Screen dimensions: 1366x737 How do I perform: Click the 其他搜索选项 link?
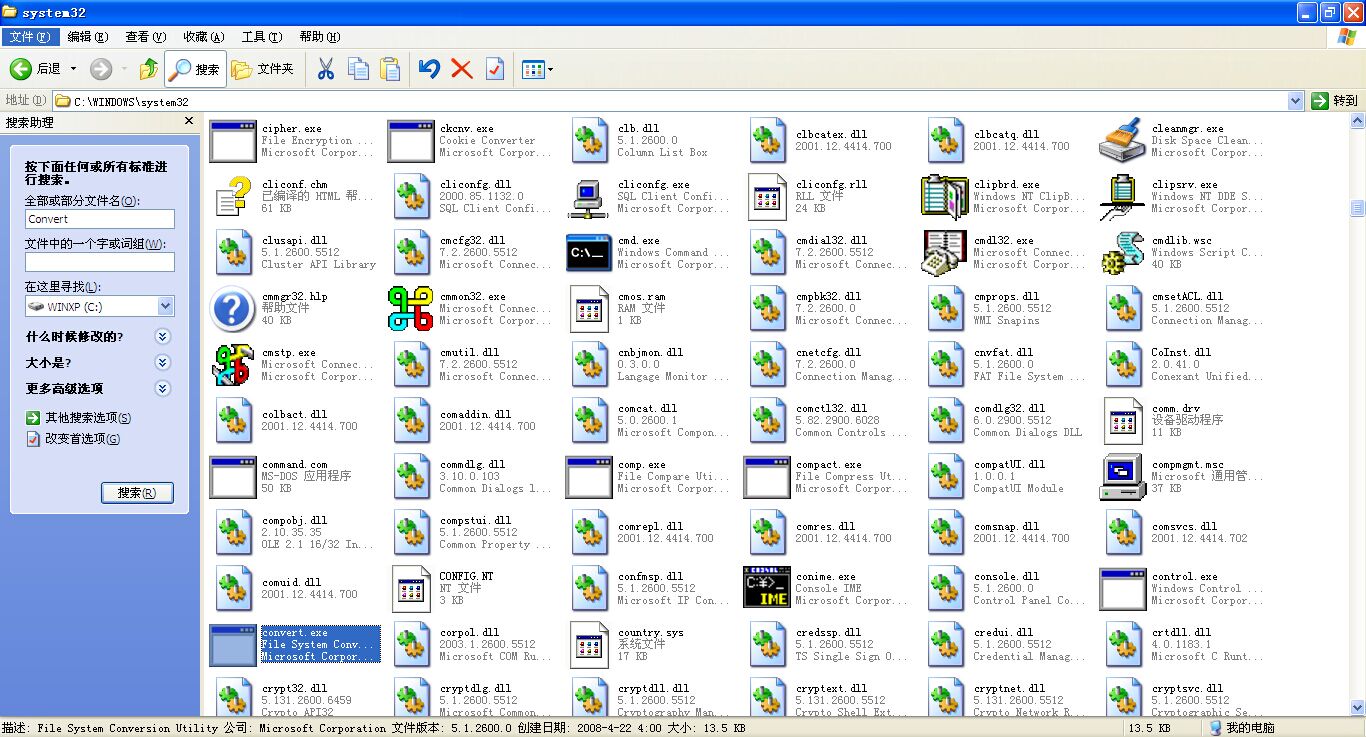point(87,418)
